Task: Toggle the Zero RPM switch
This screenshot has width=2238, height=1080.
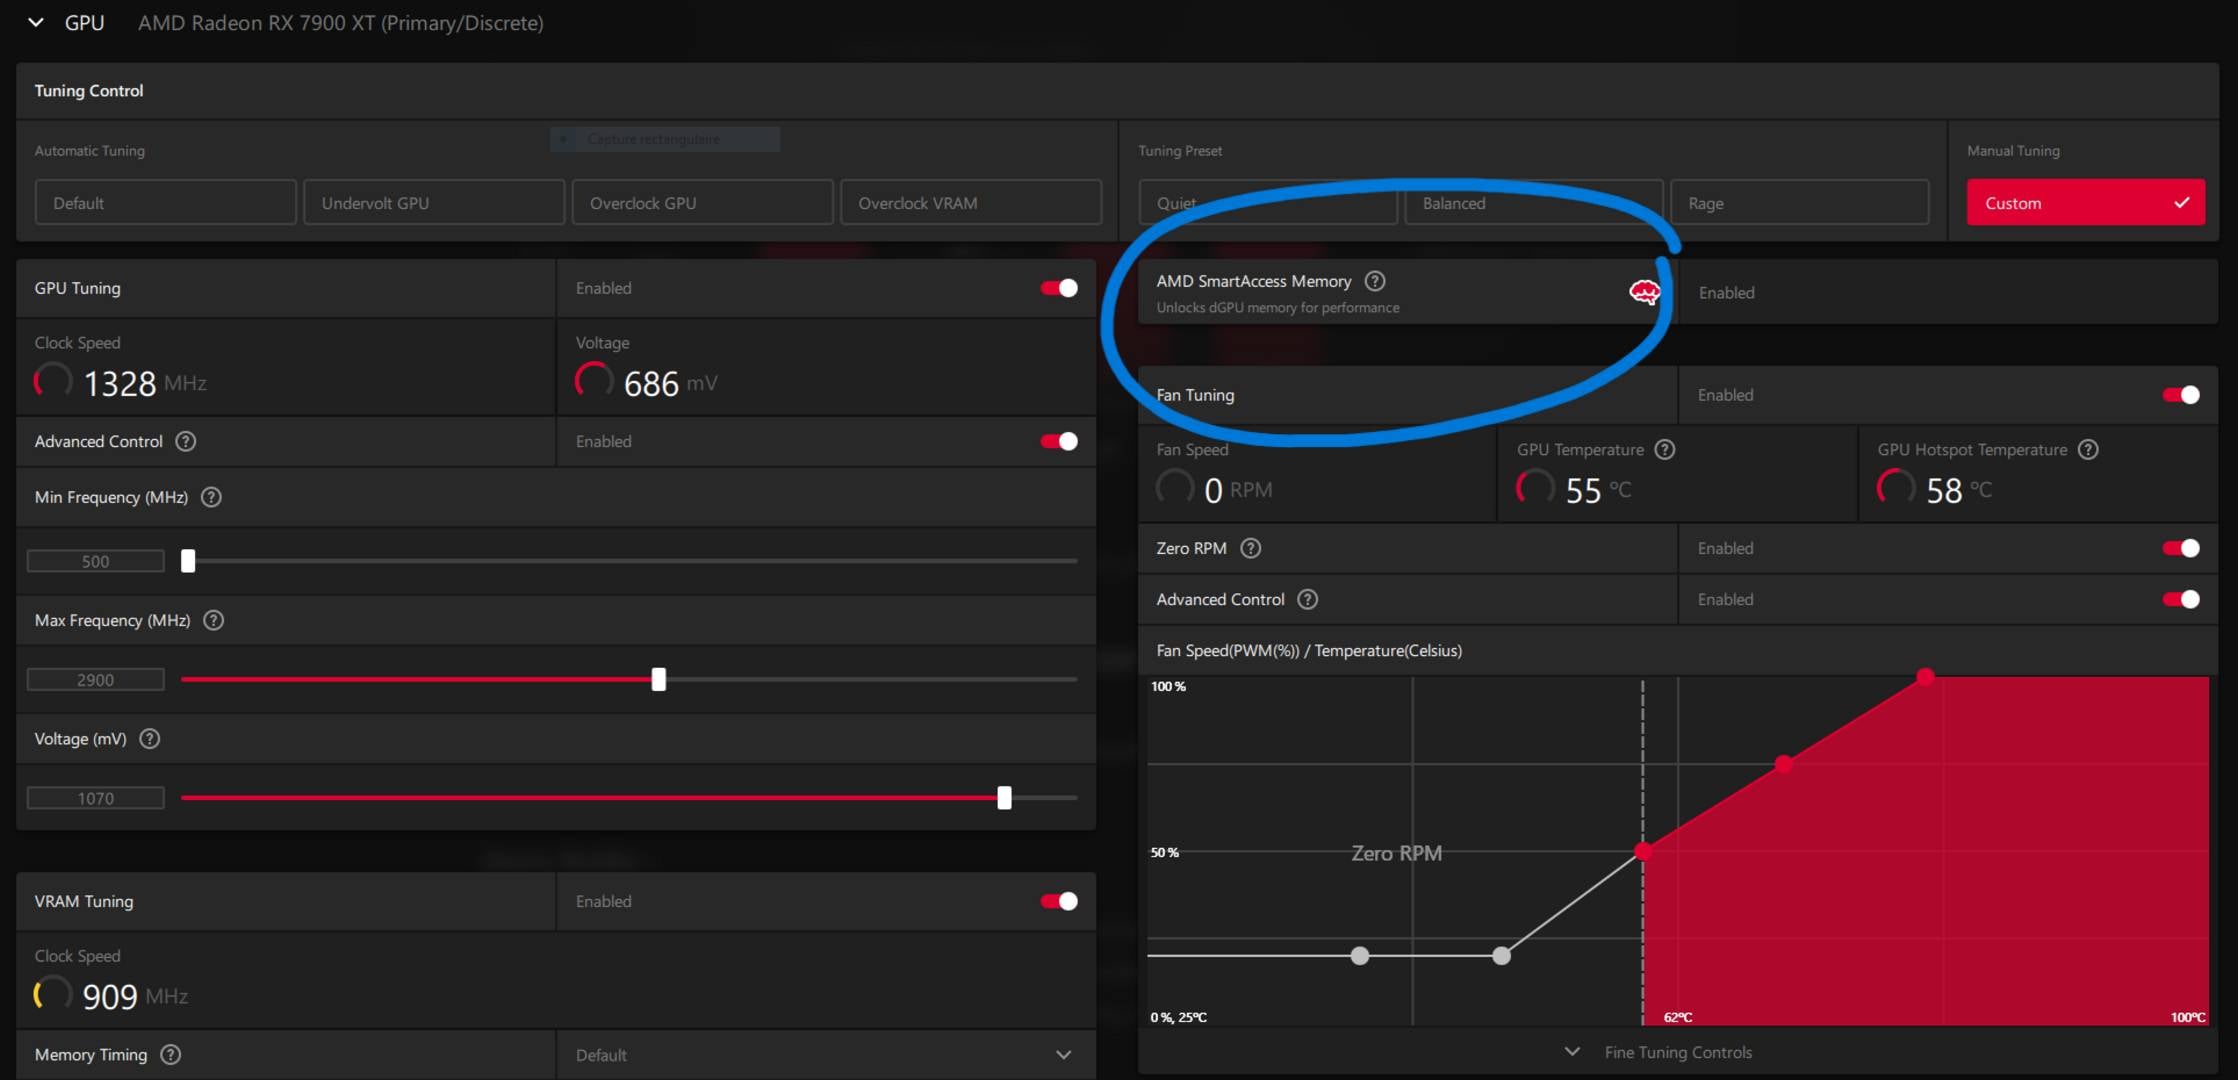Action: (2181, 548)
